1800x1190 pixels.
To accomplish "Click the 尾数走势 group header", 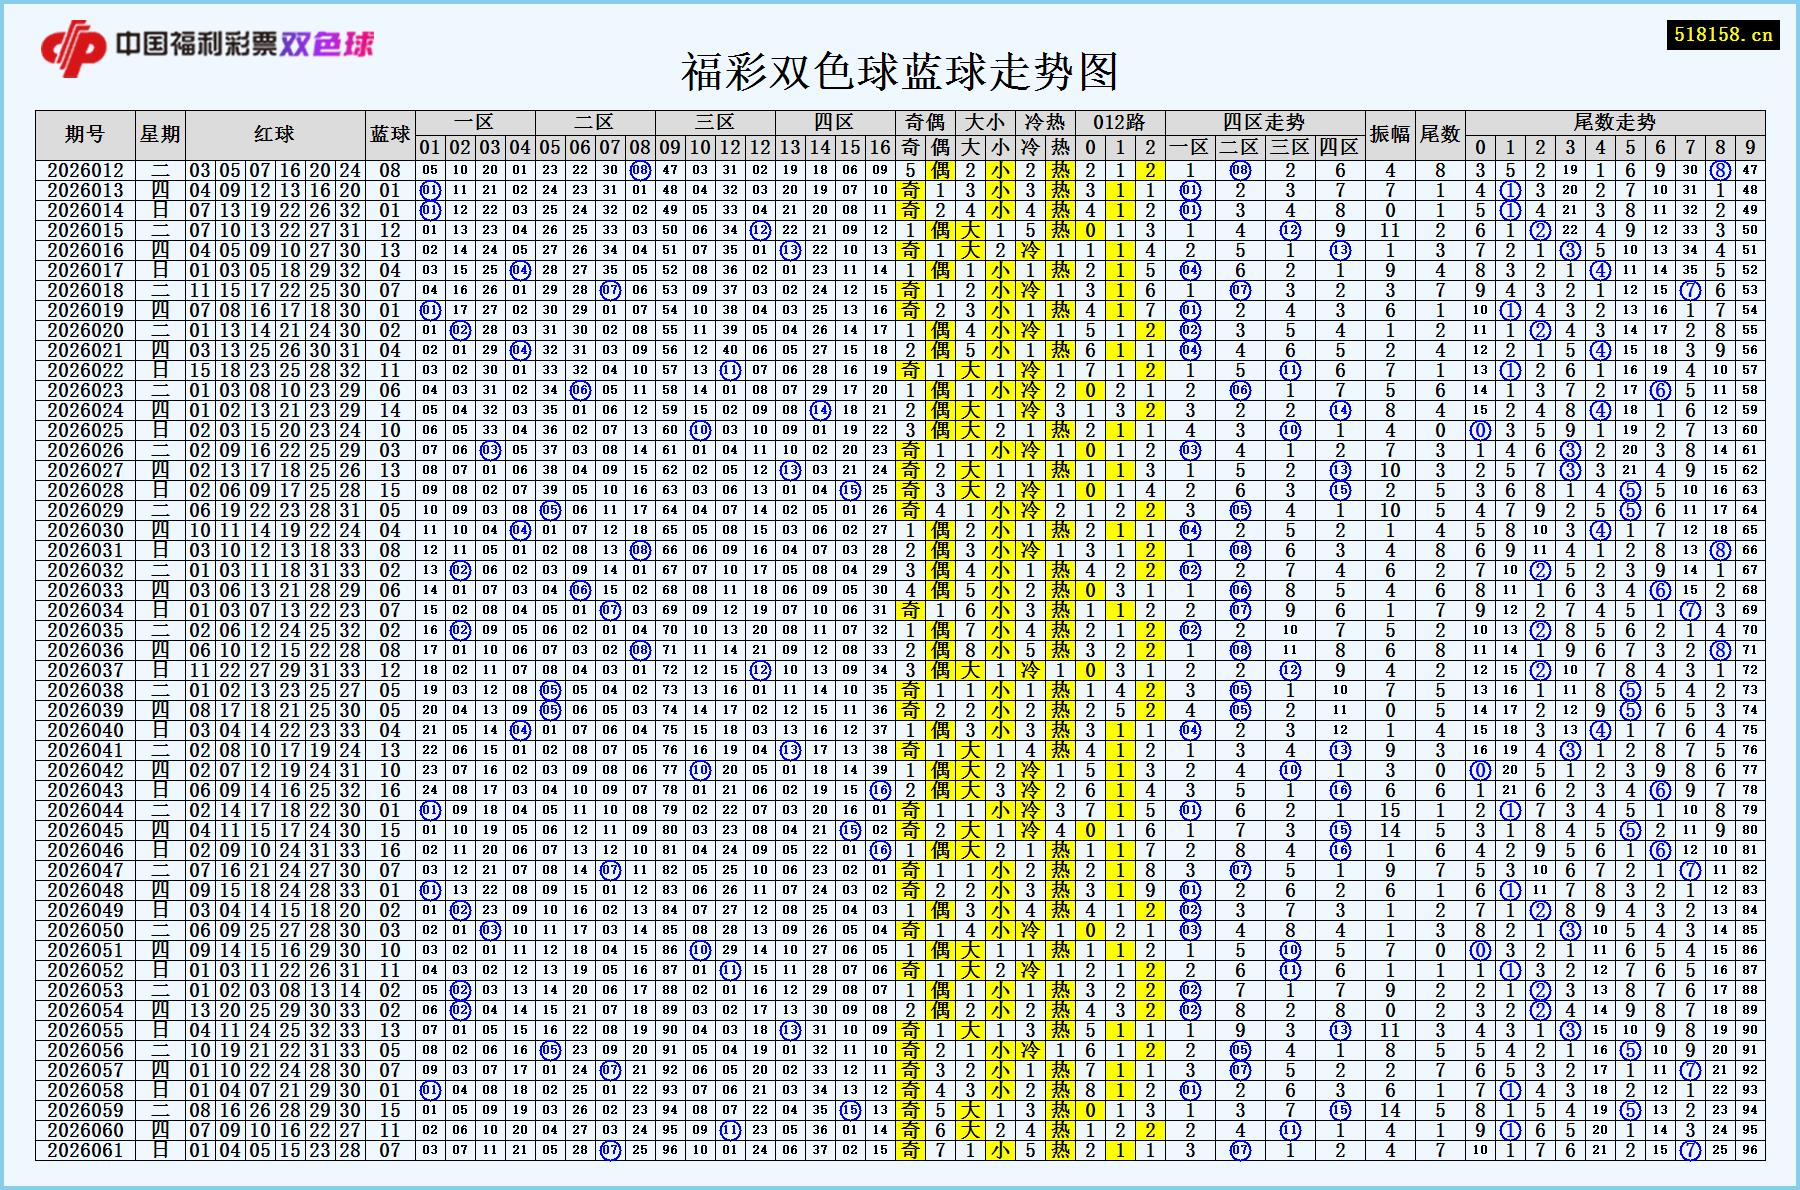I will click(x=1615, y=123).
